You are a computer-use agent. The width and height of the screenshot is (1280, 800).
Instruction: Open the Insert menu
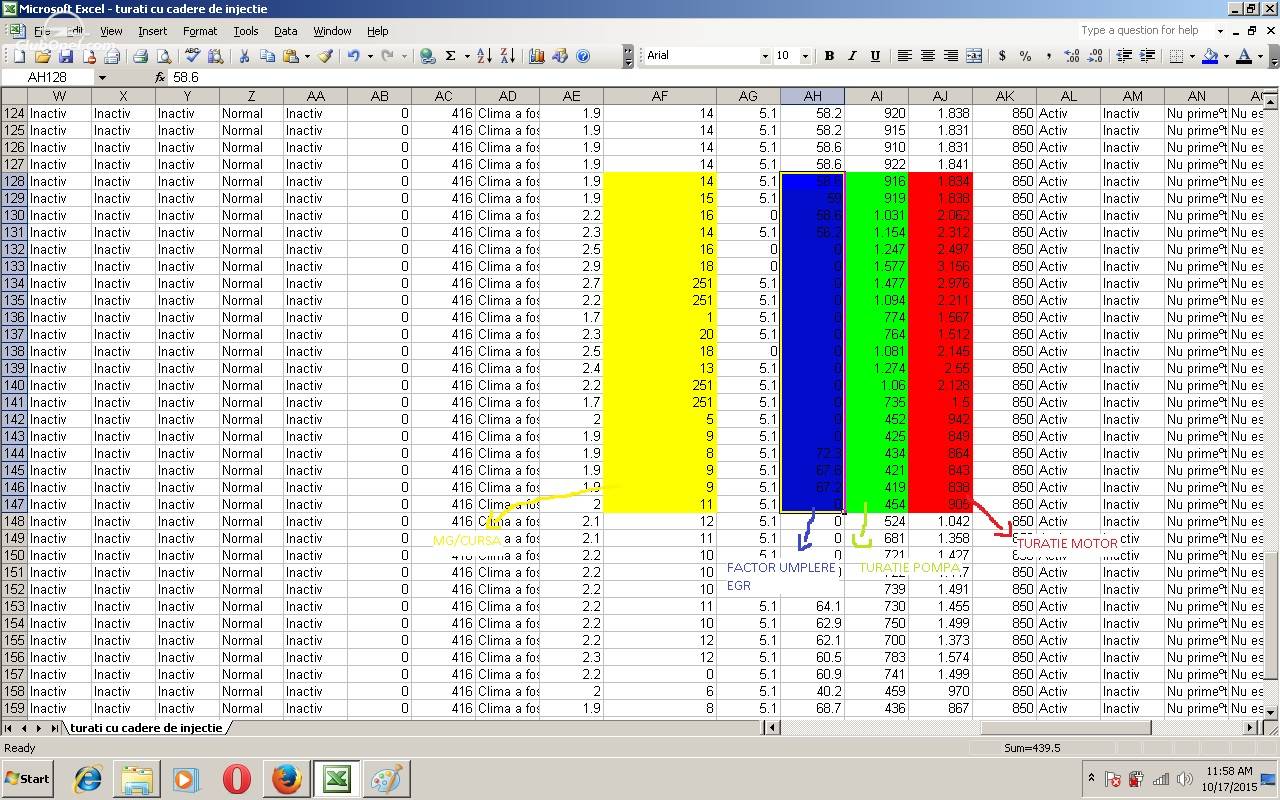153,31
